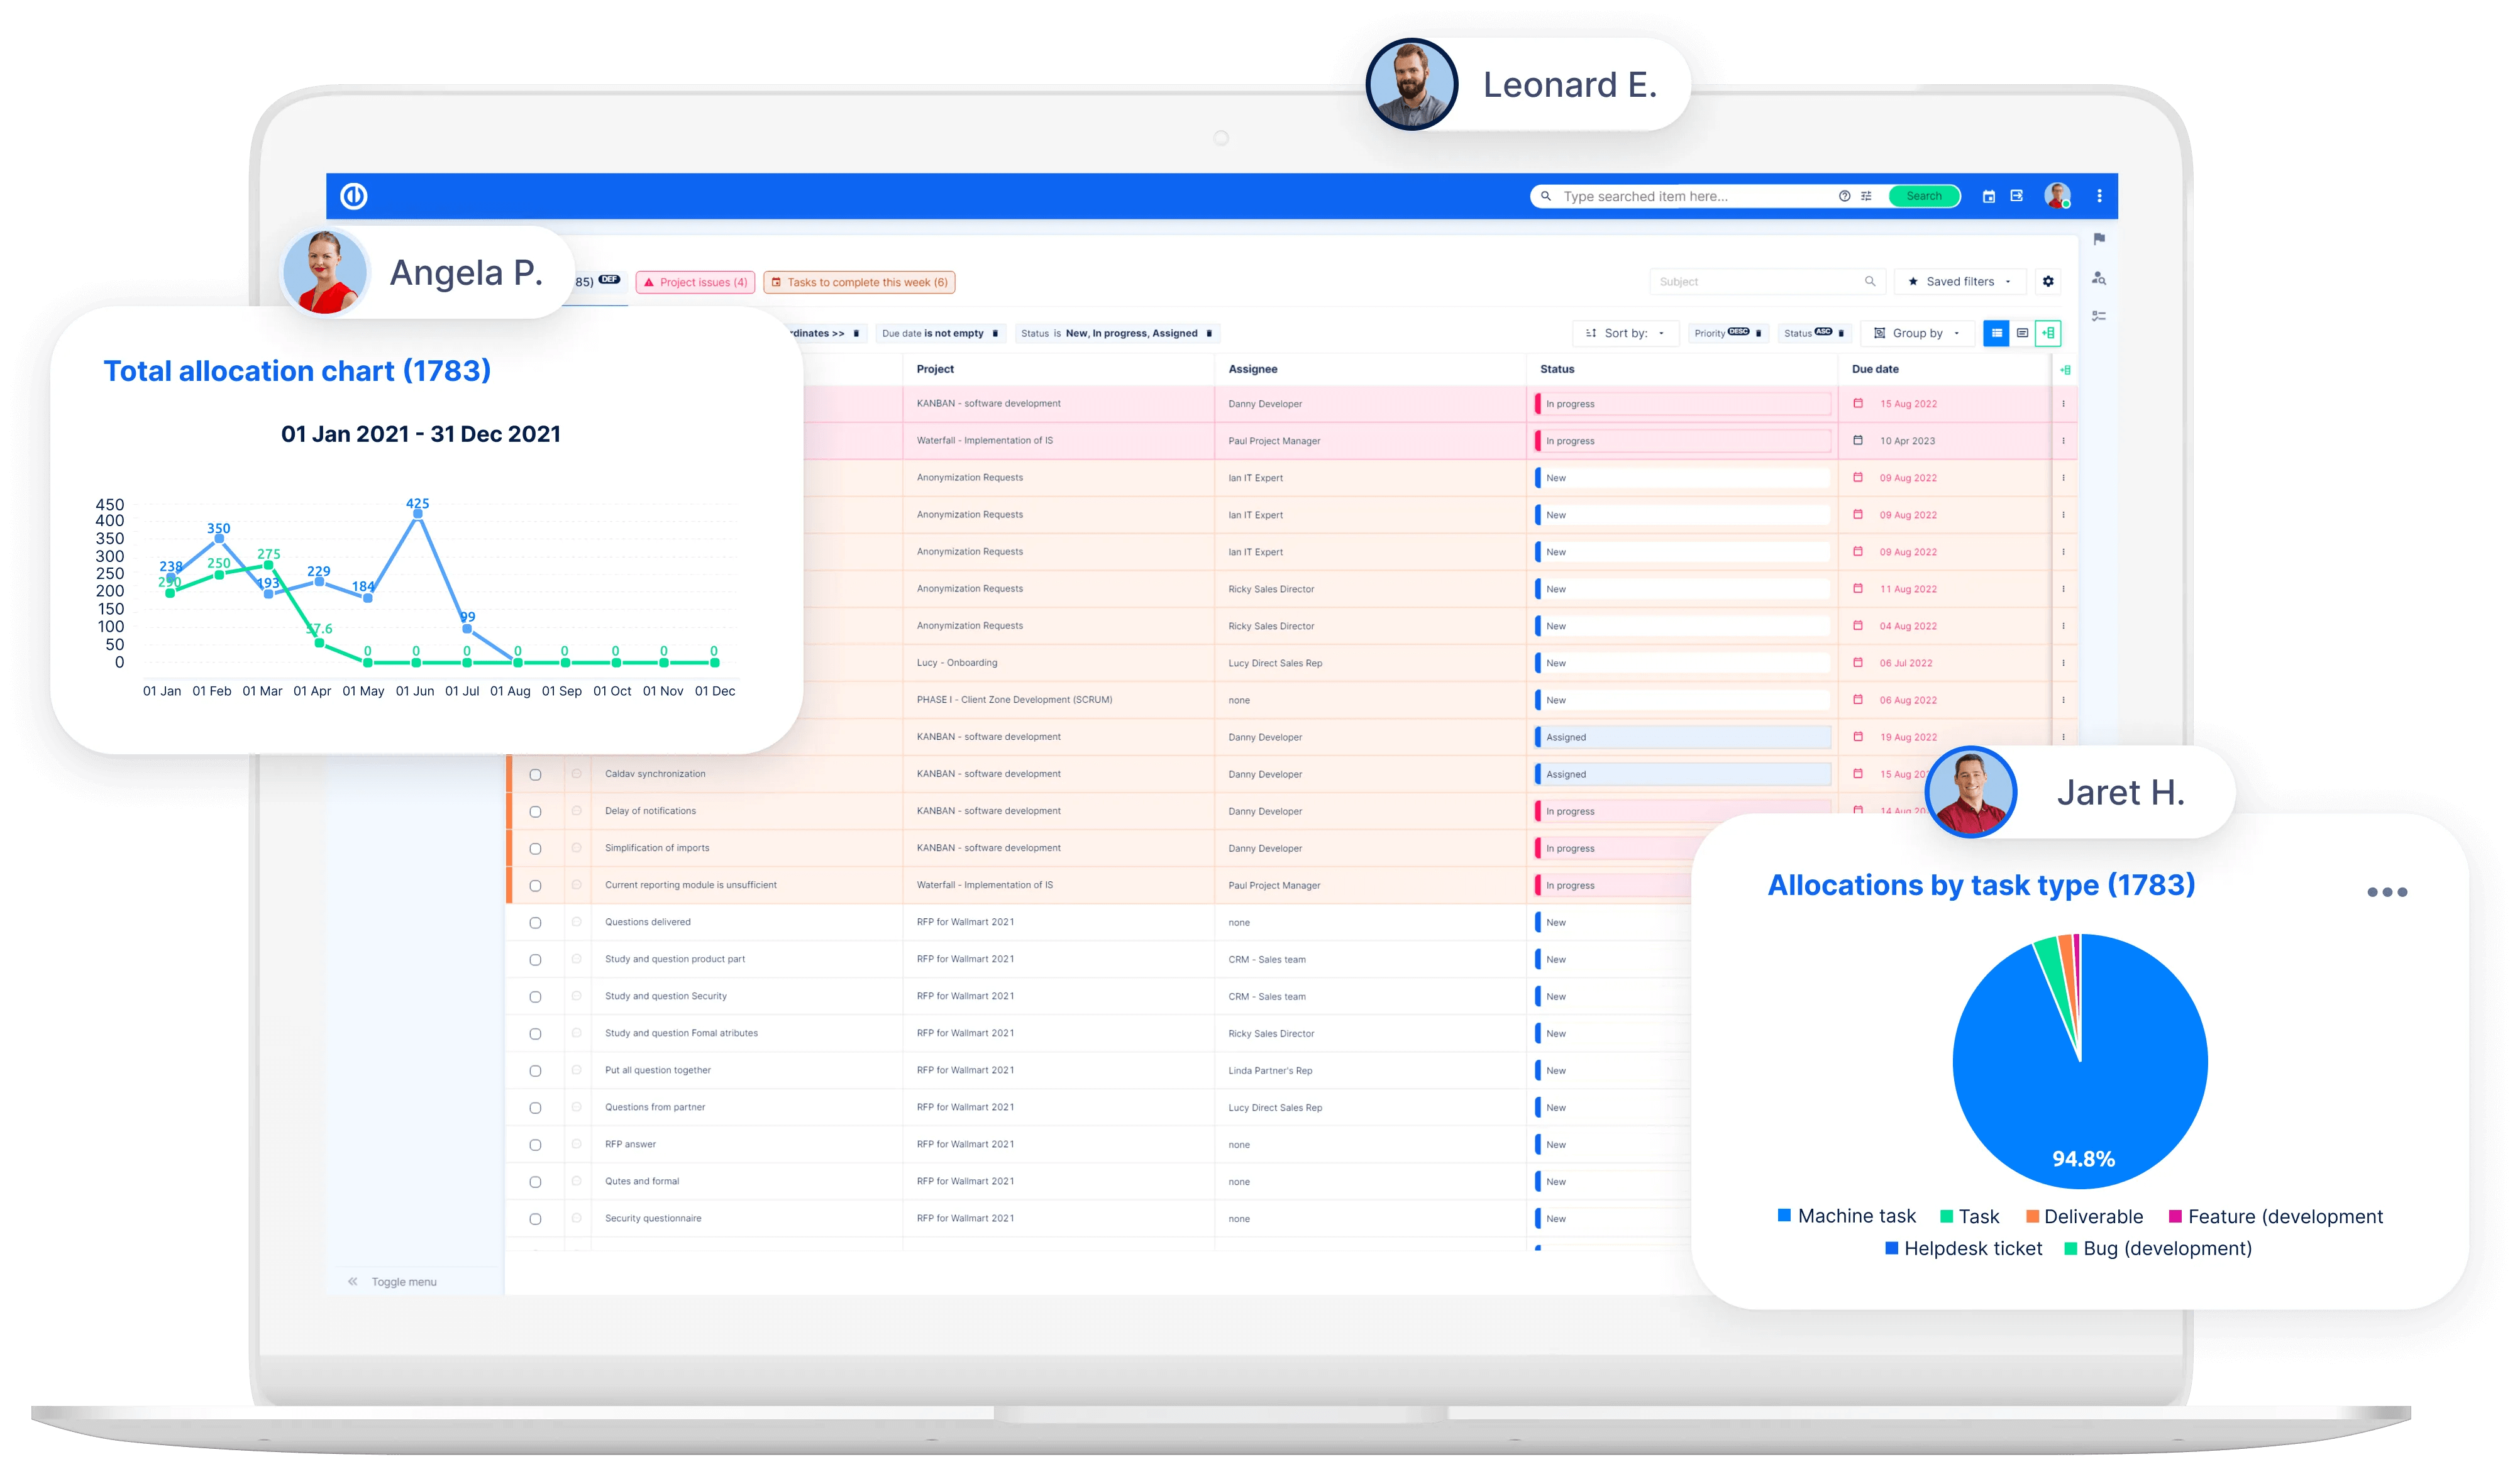Switch to the blue list view icon

coord(1996,333)
